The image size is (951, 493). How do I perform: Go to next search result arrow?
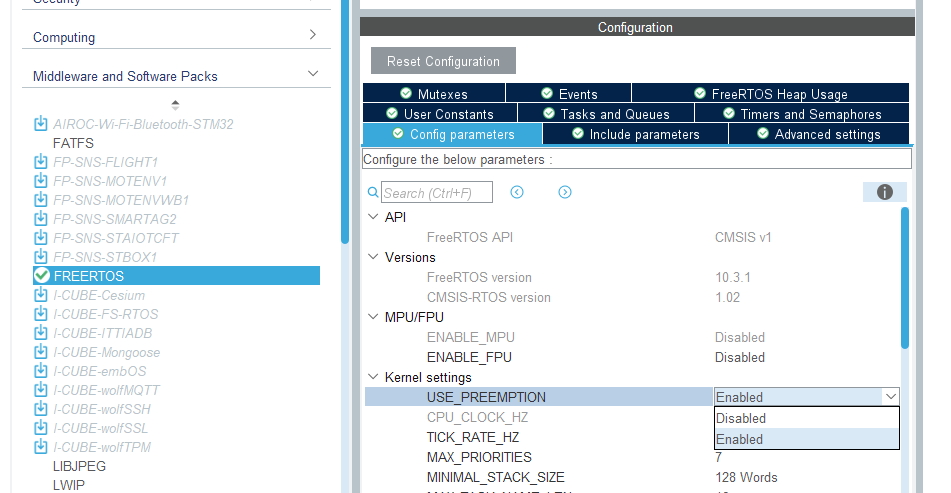tap(565, 192)
